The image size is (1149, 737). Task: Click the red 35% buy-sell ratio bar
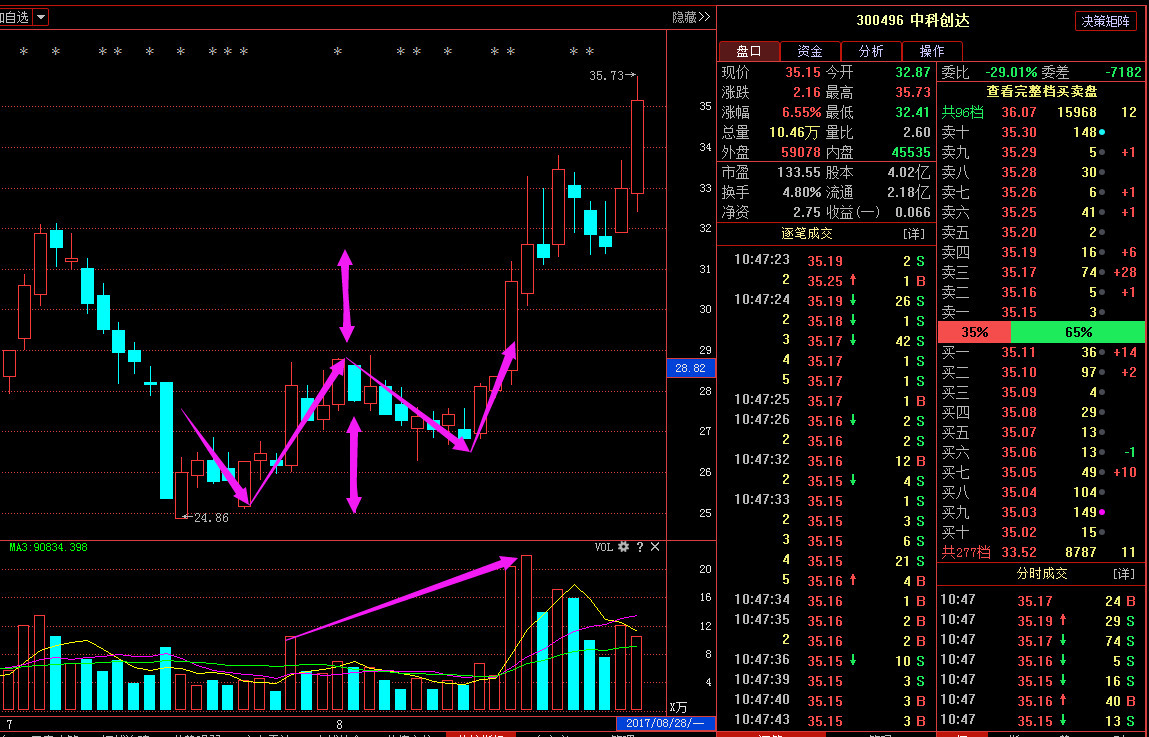pos(974,332)
